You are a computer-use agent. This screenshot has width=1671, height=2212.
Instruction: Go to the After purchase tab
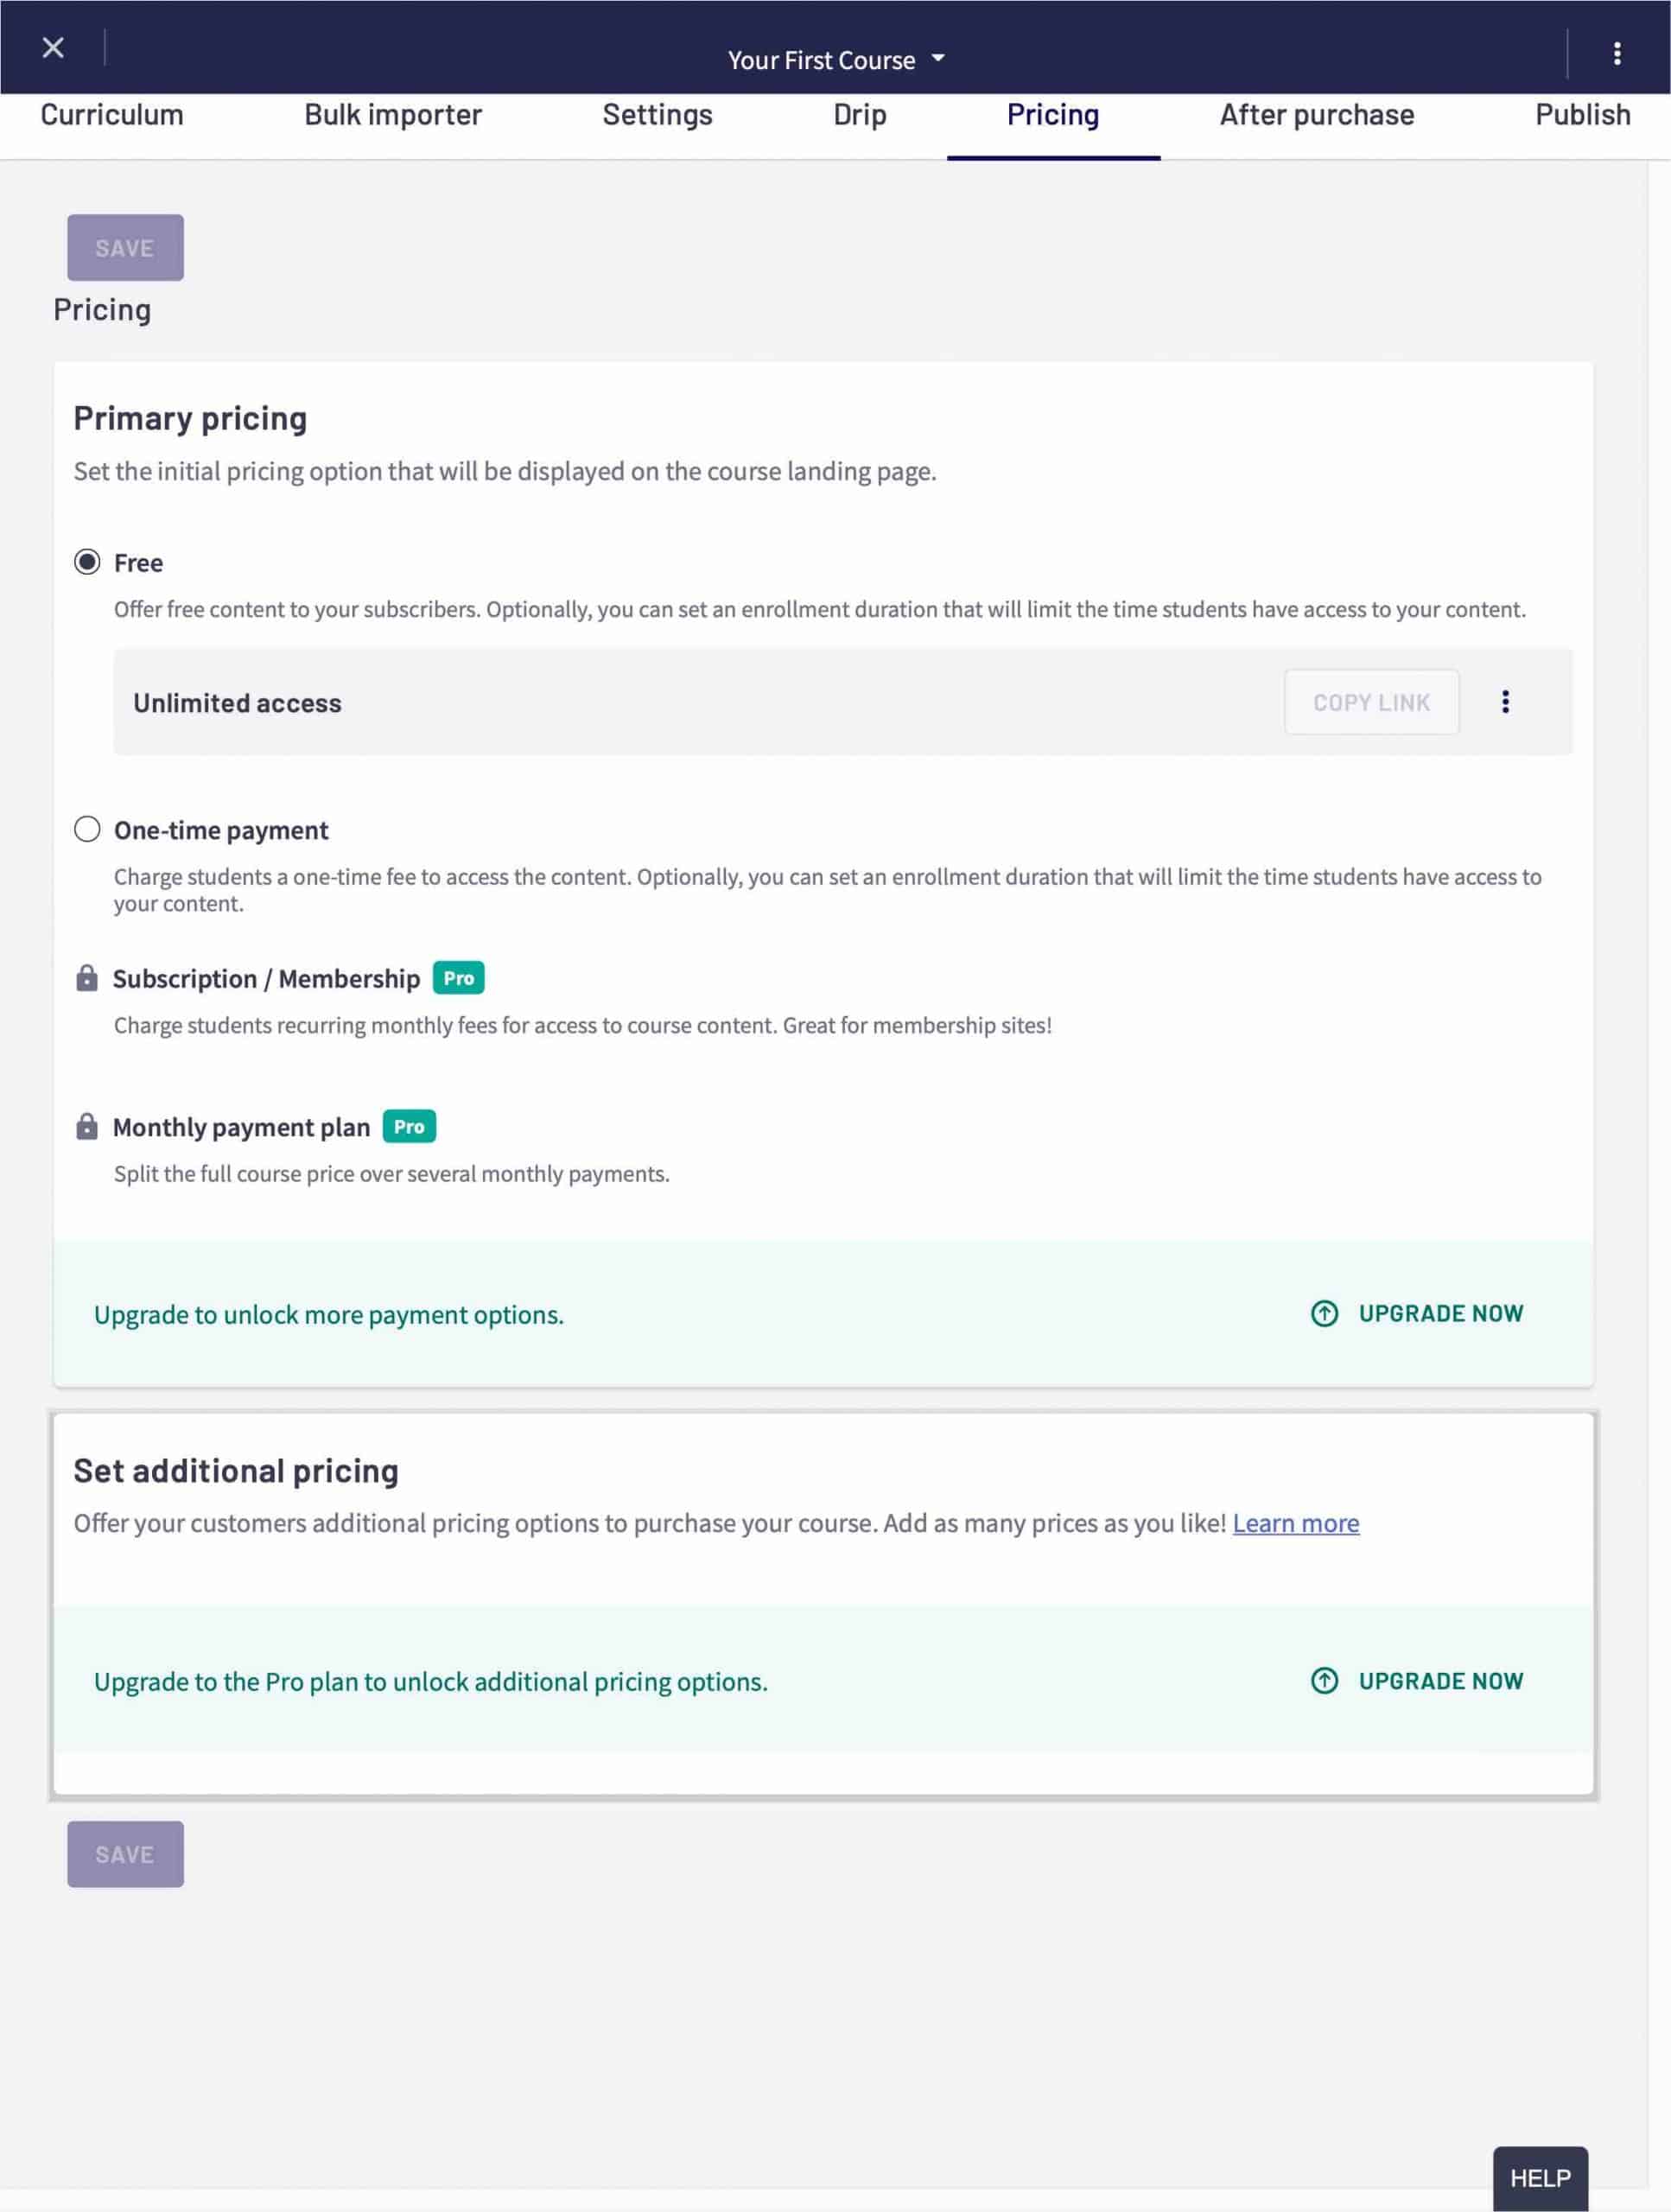(1316, 115)
